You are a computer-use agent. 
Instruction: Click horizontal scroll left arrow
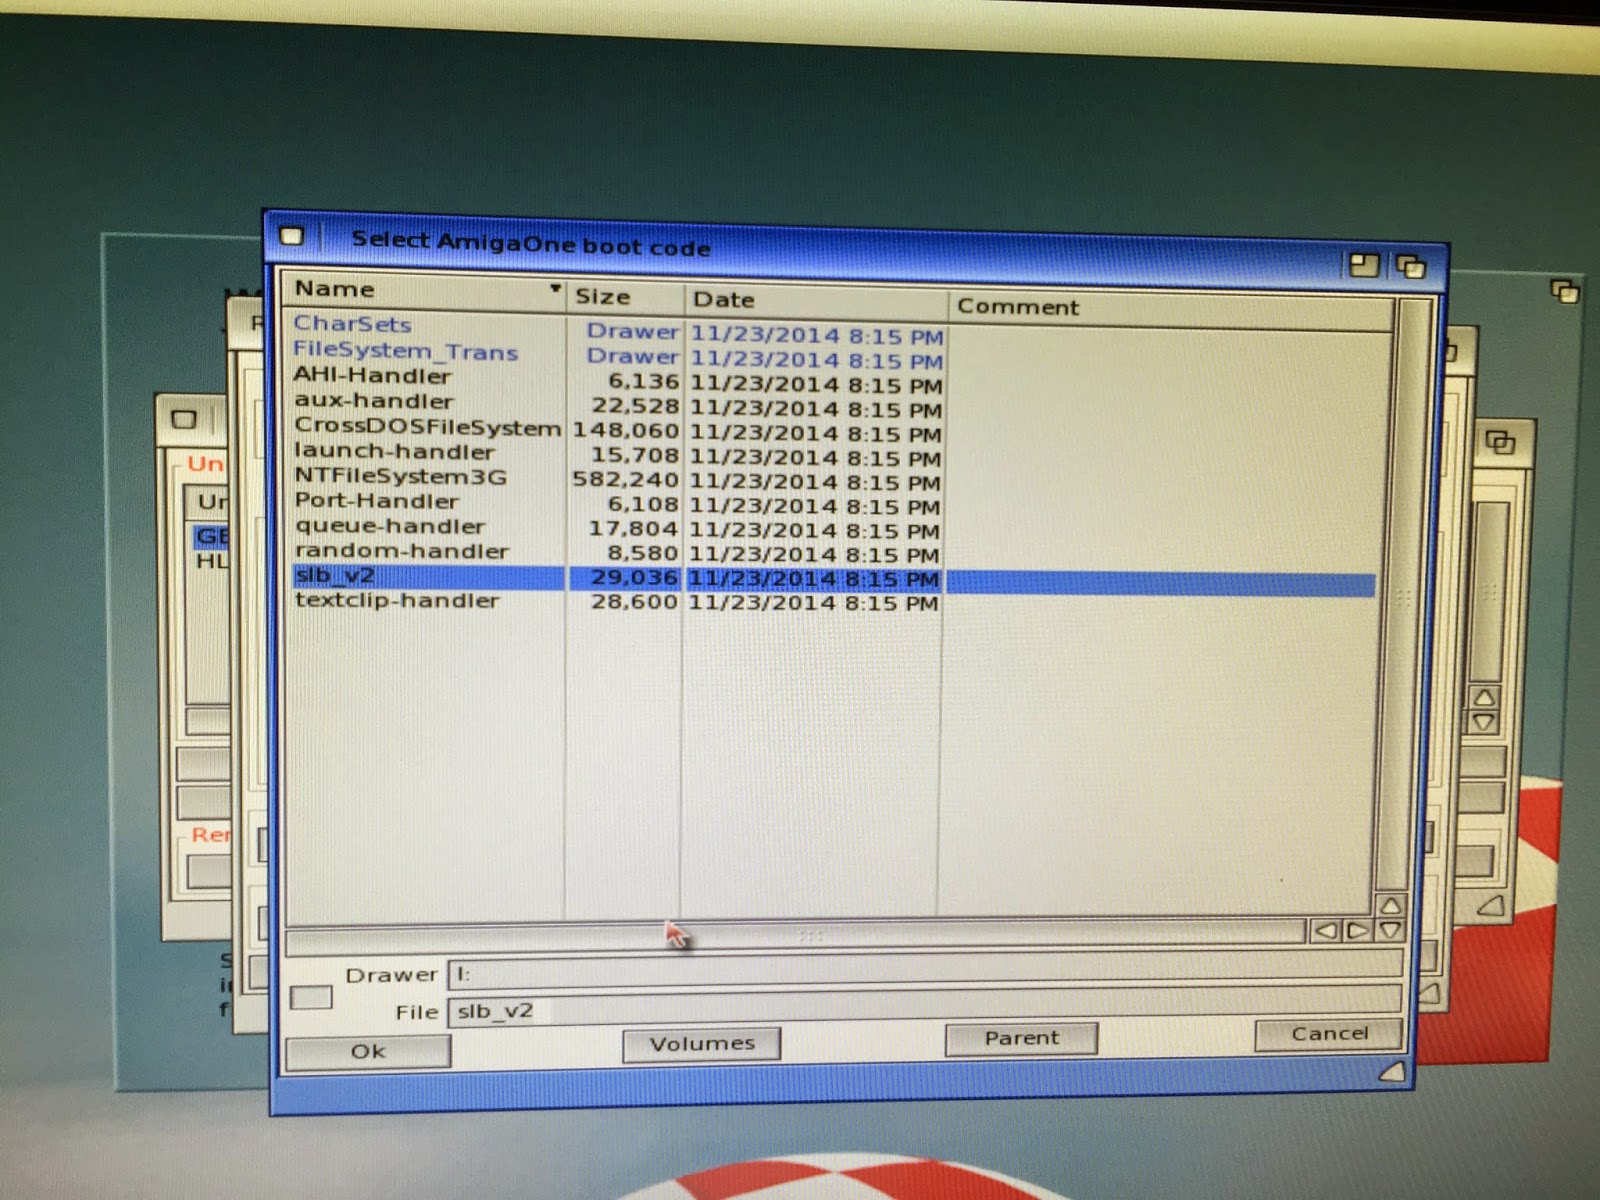[1326, 931]
